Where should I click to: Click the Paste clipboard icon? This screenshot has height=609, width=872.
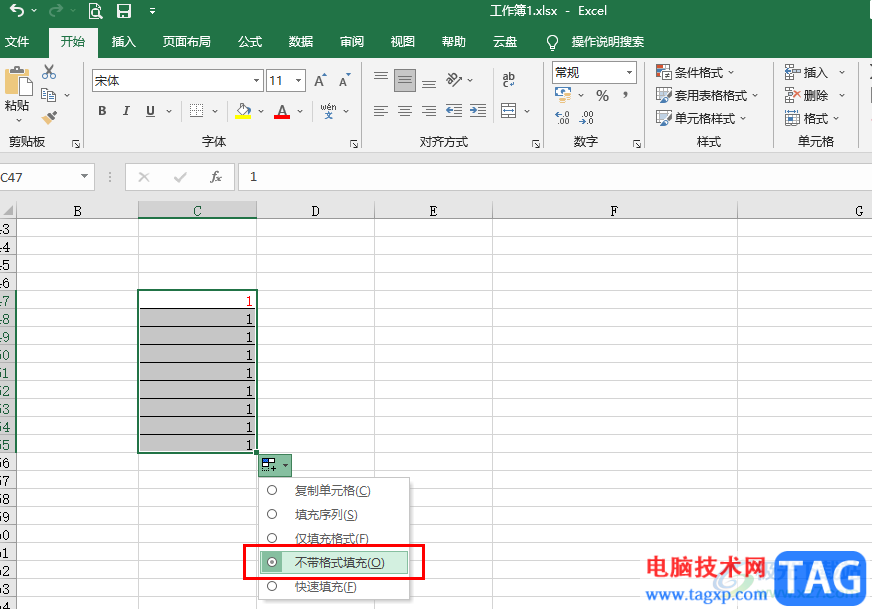18,81
